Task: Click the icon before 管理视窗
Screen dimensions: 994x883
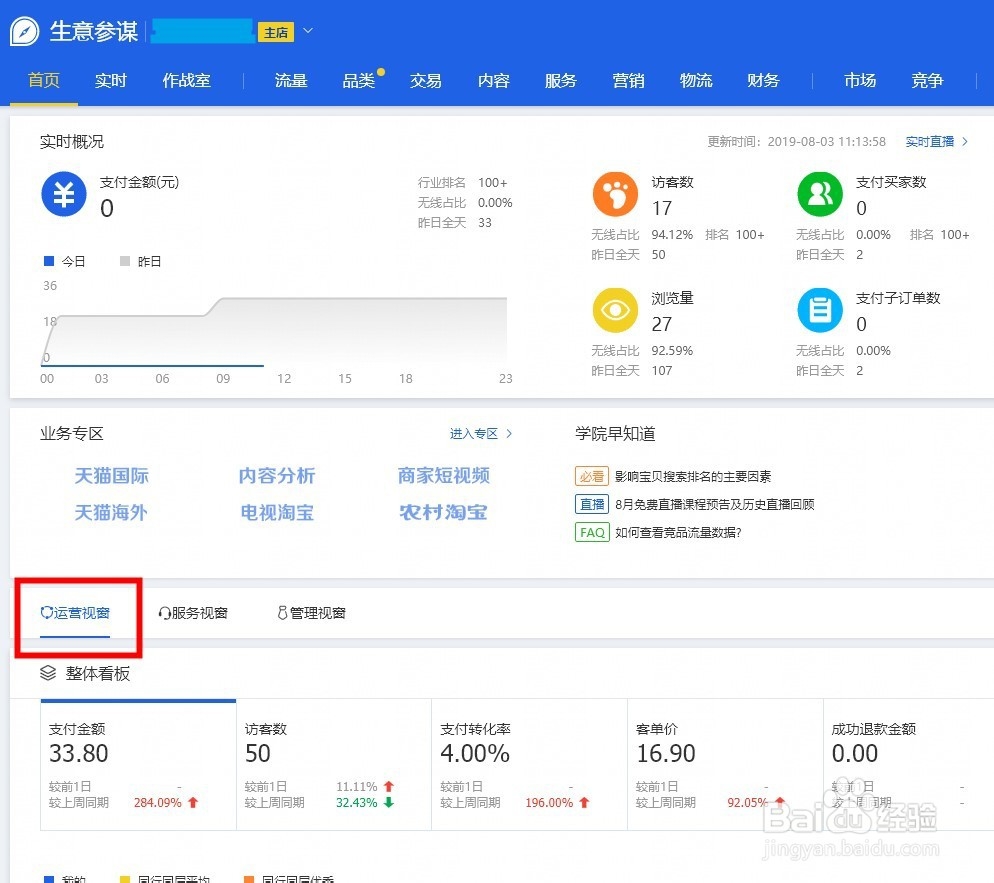Action: pyautogui.click(x=282, y=612)
